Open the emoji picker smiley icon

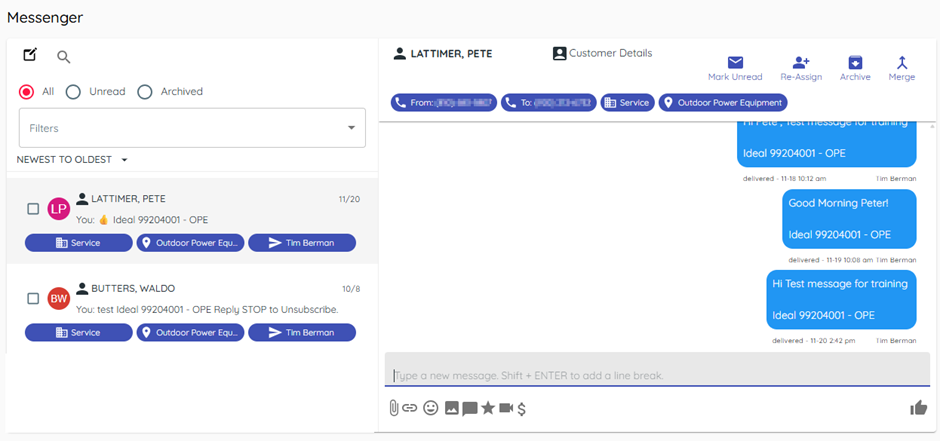click(x=431, y=408)
